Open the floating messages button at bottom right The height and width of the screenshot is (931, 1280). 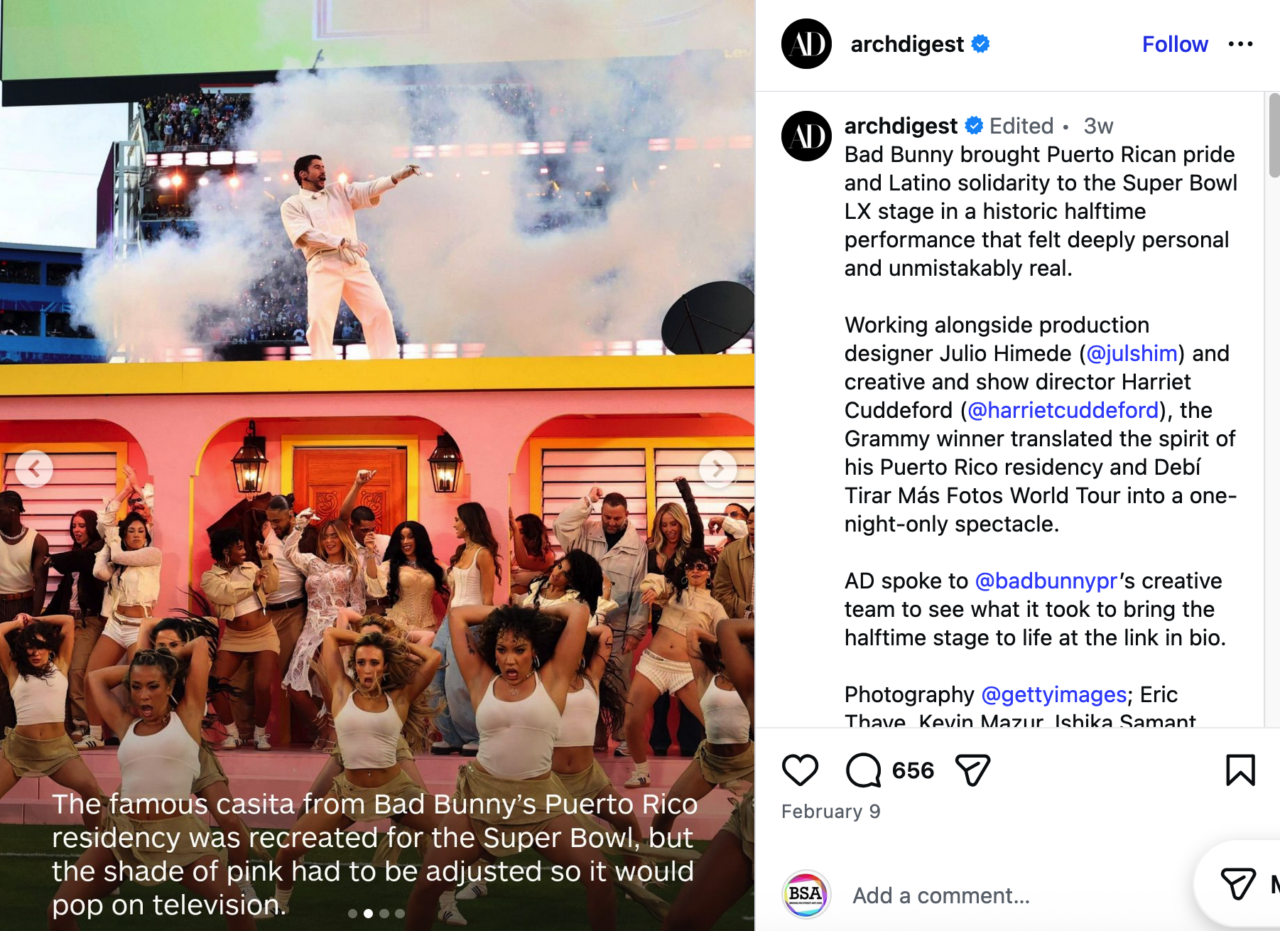point(1240,884)
